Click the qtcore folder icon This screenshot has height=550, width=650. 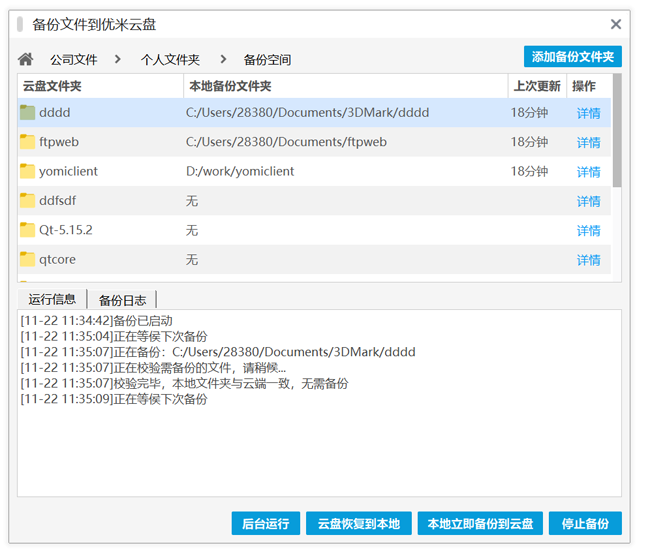pos(28,259)
